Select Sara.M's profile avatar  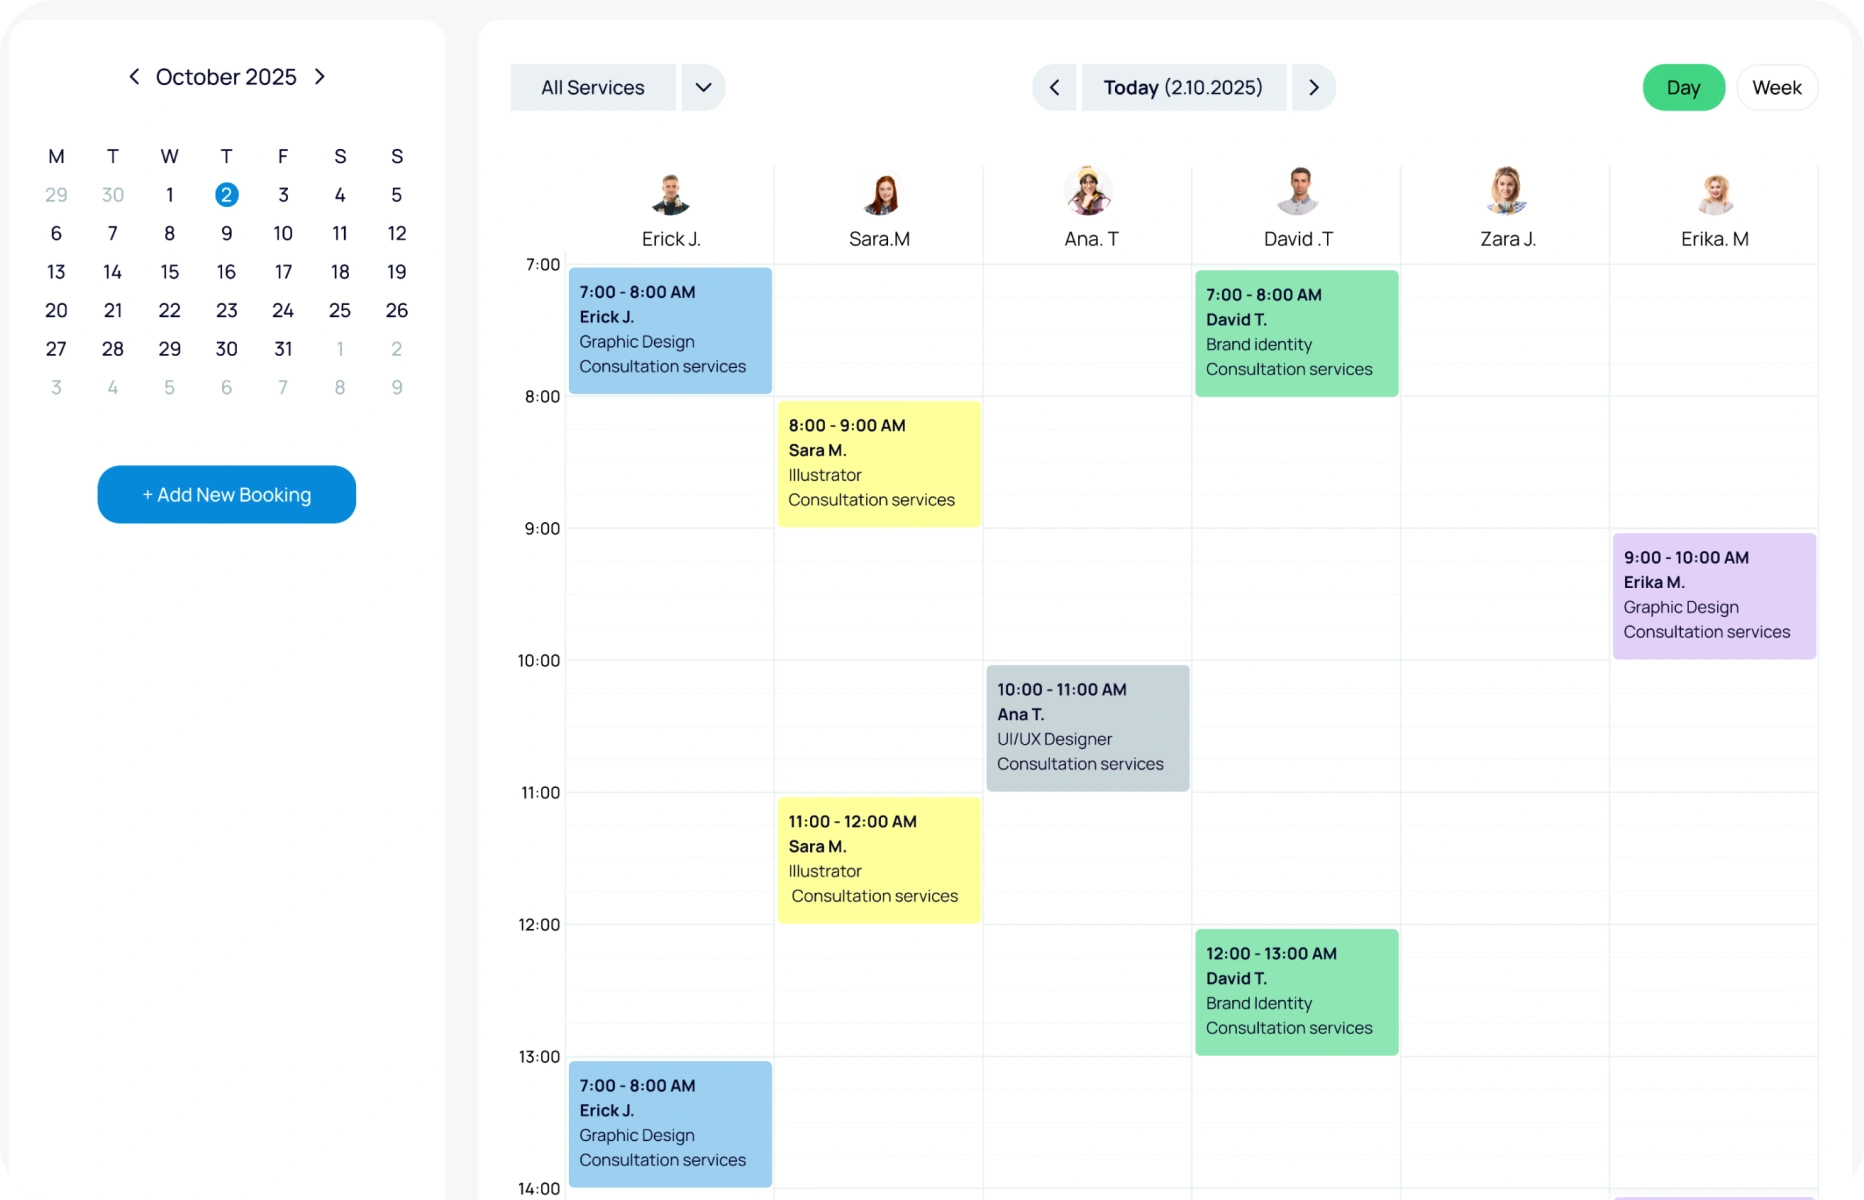880,194
